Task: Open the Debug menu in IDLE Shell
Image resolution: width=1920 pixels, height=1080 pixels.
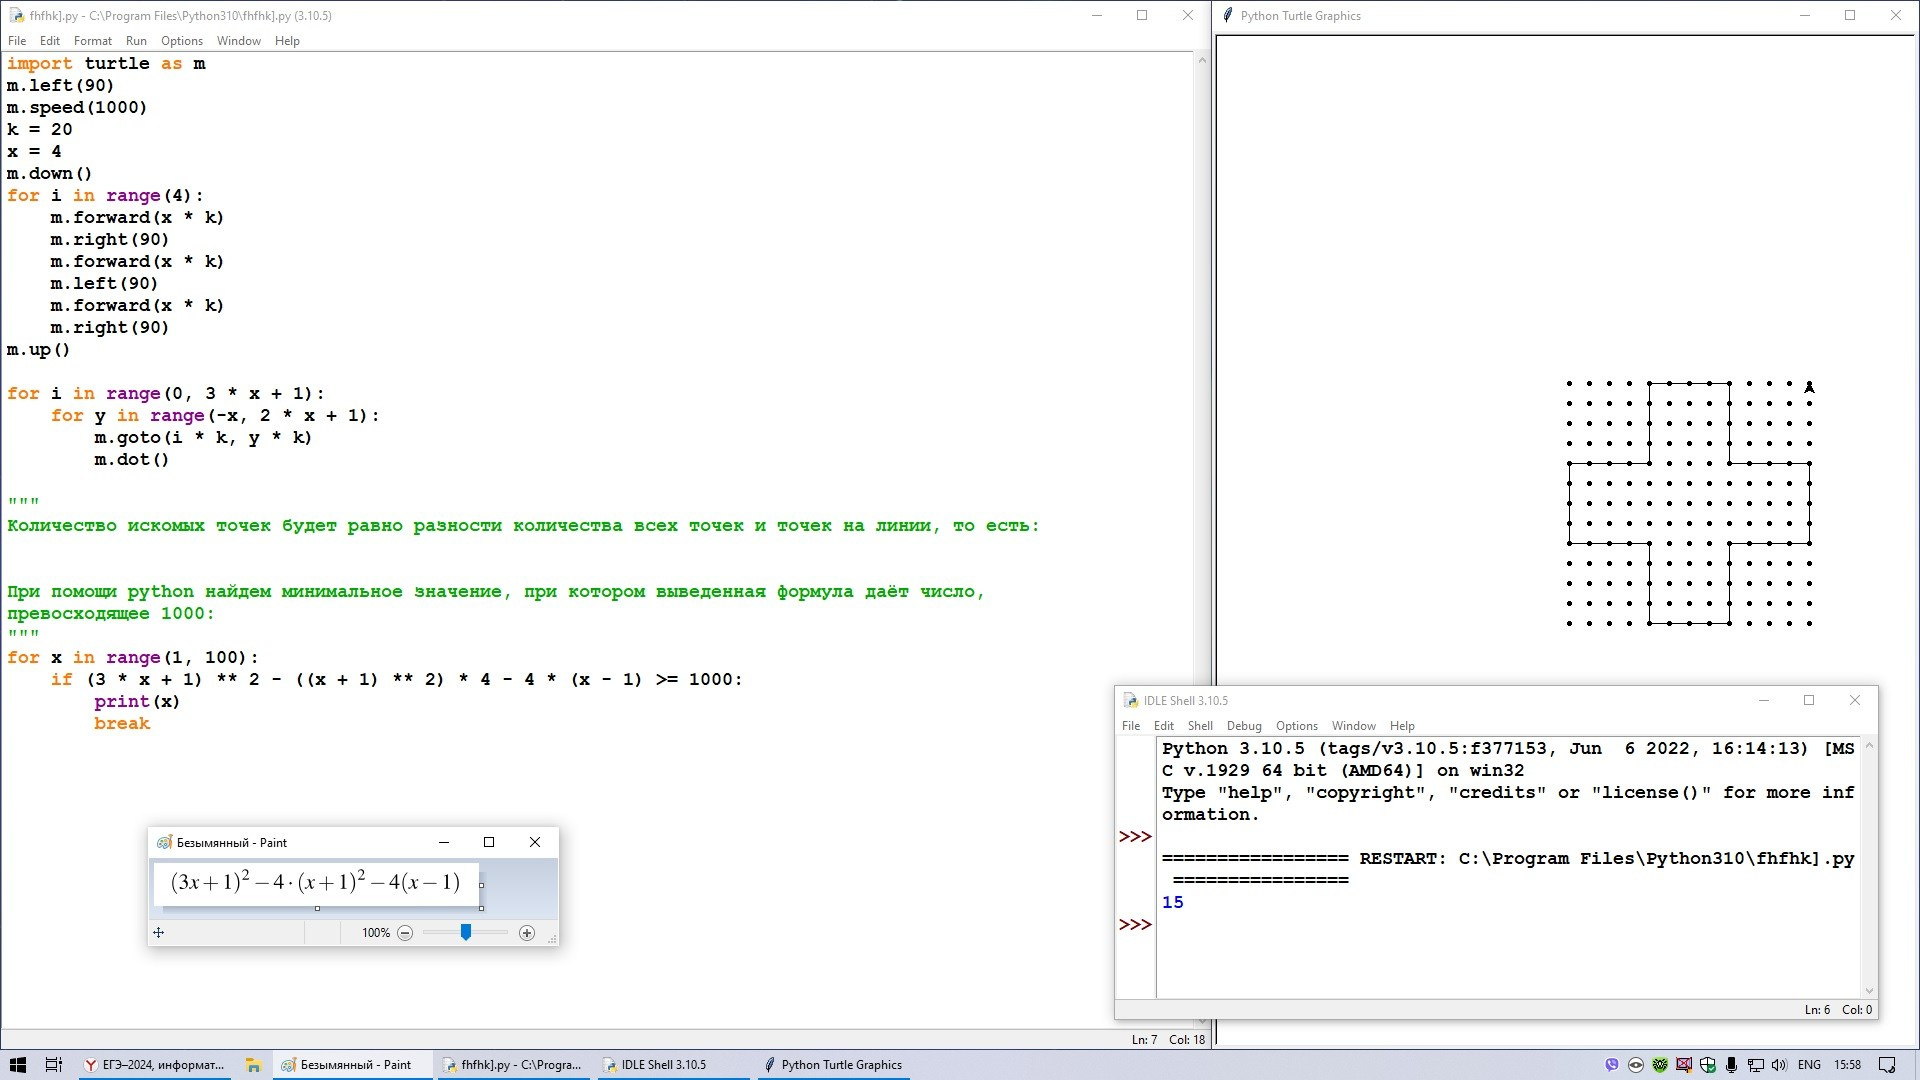Action: pyautogui.click(x=1244, y=726)
